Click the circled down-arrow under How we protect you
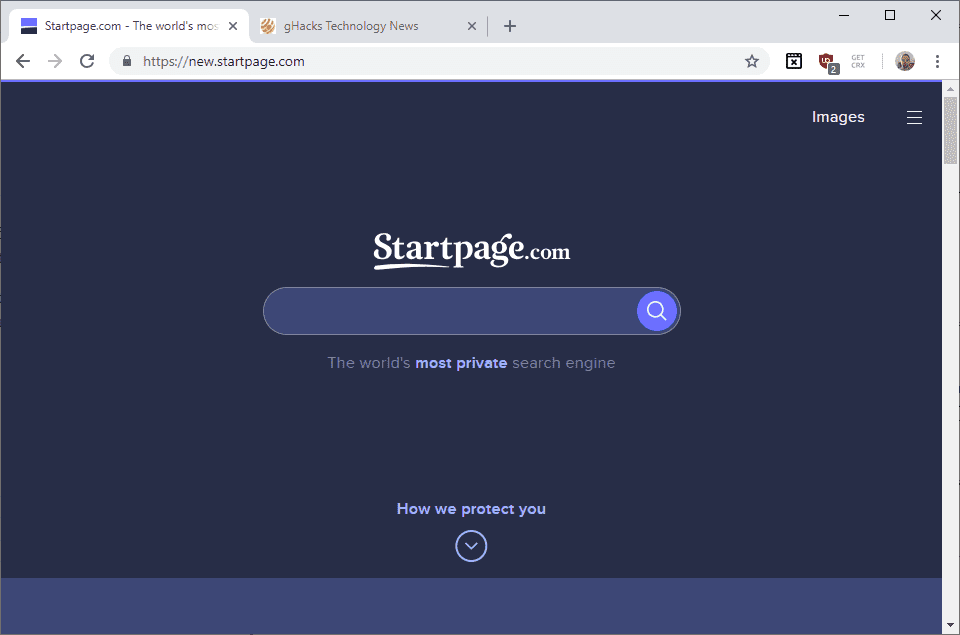 click(x=471, y=546)
